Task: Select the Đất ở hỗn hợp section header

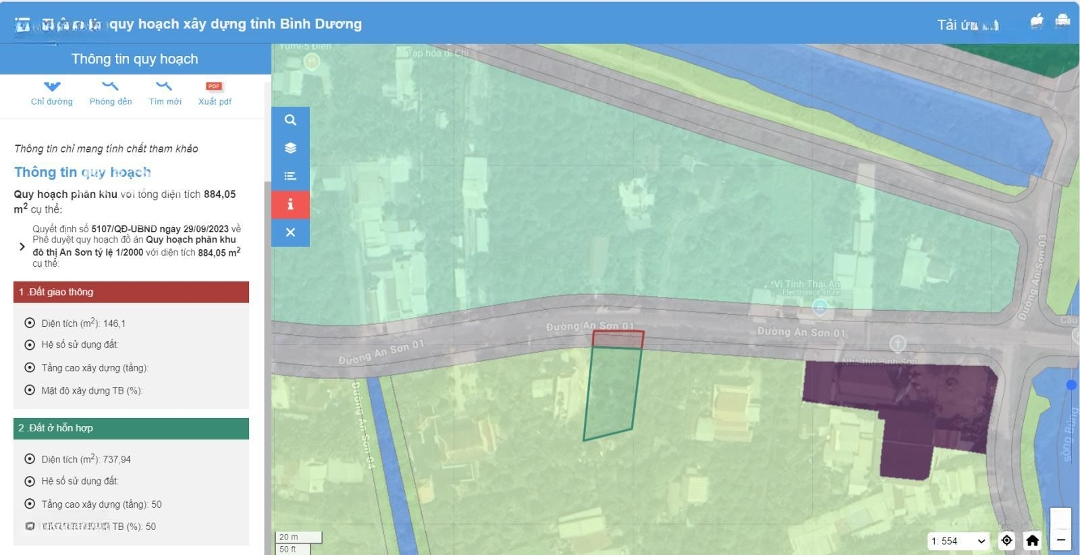Action: [x=131, y=428]
